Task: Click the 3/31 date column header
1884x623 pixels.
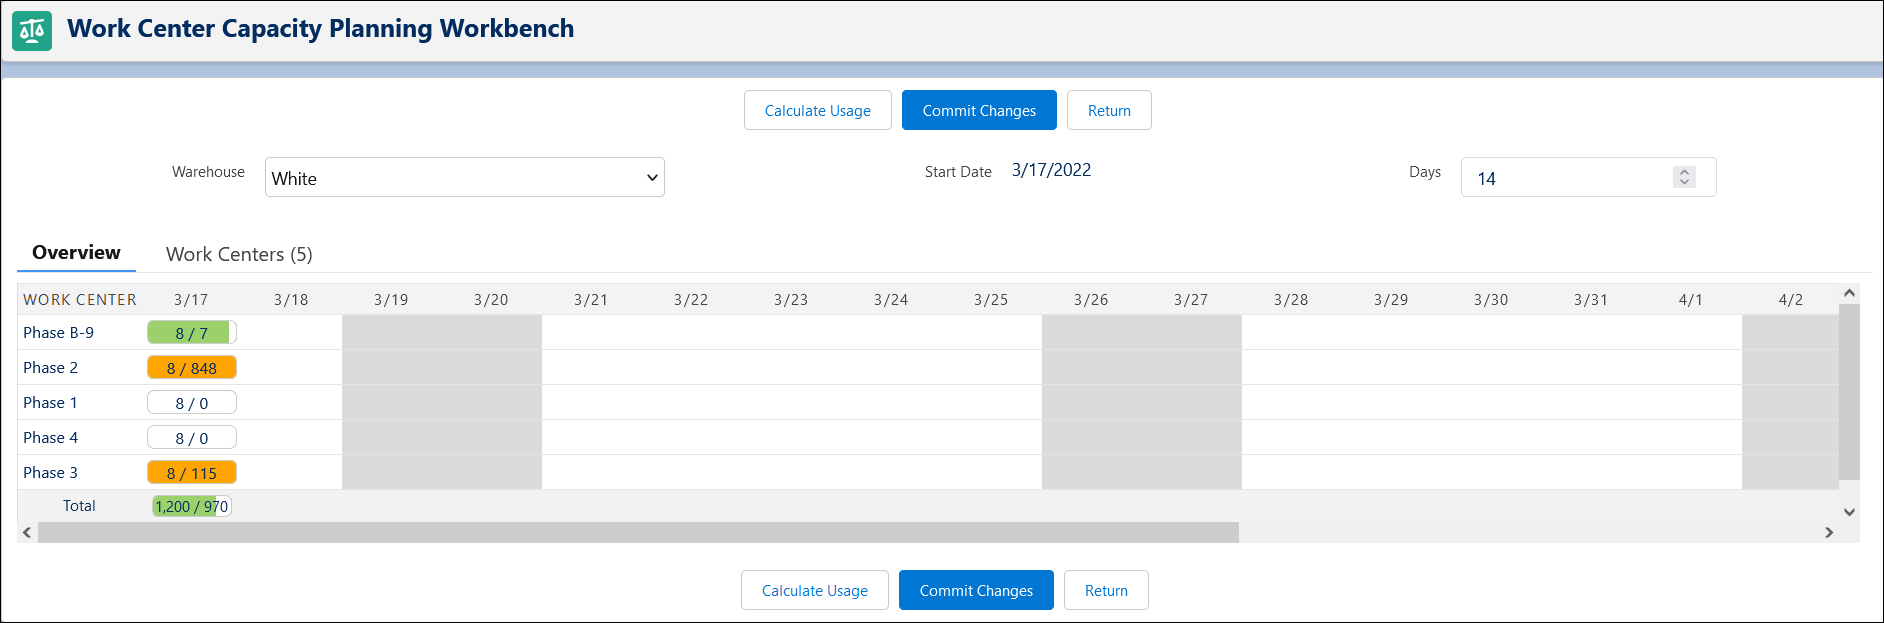Action: click(x=1591, y=299)
